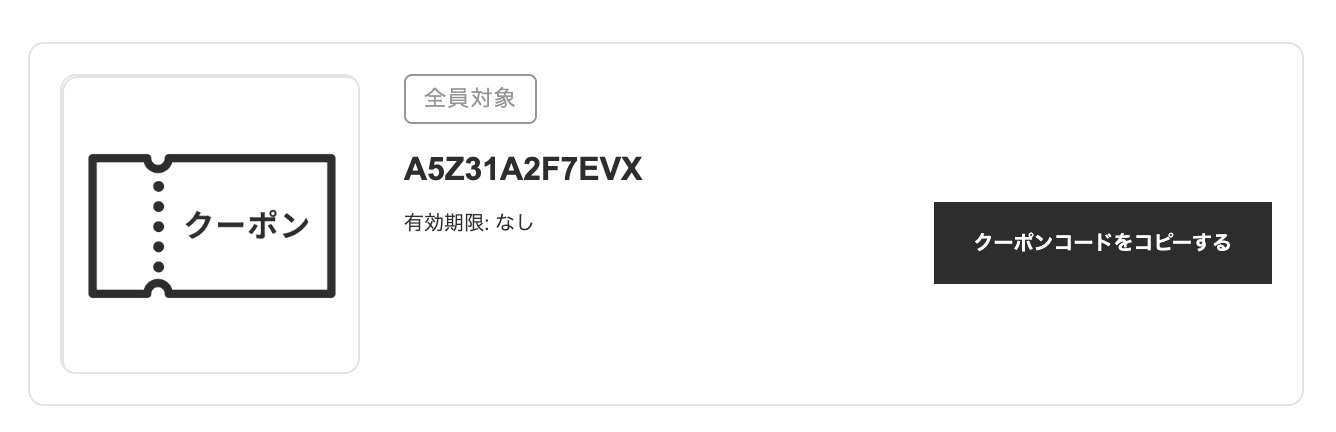Copy the coupon code with dark button

point(1103,243)
